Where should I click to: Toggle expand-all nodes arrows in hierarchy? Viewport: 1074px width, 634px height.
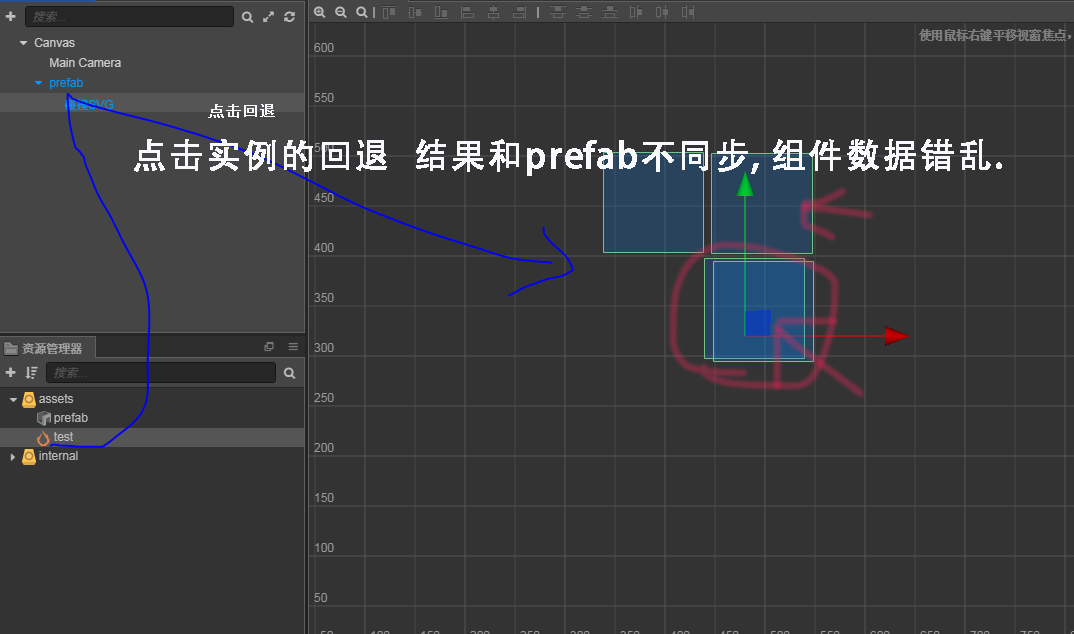click(268, 16)
